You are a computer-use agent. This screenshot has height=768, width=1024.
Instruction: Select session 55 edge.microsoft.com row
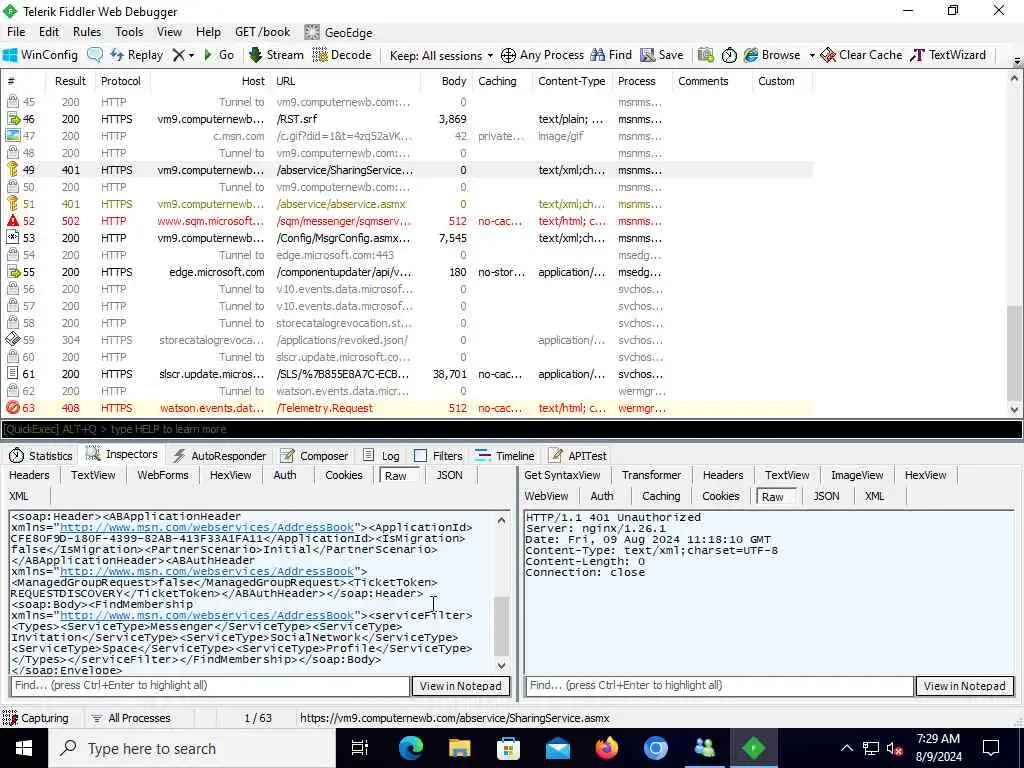[x=408, y=272]
